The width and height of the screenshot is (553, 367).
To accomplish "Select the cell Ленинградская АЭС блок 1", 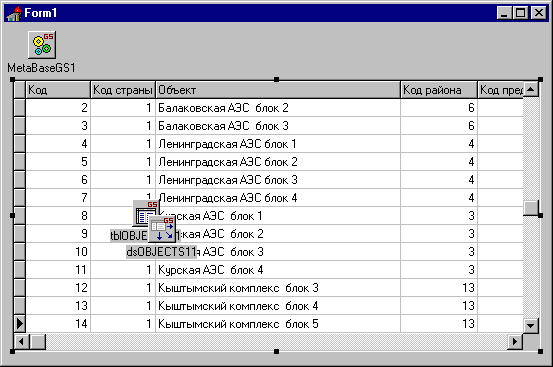I will (278, 144).
